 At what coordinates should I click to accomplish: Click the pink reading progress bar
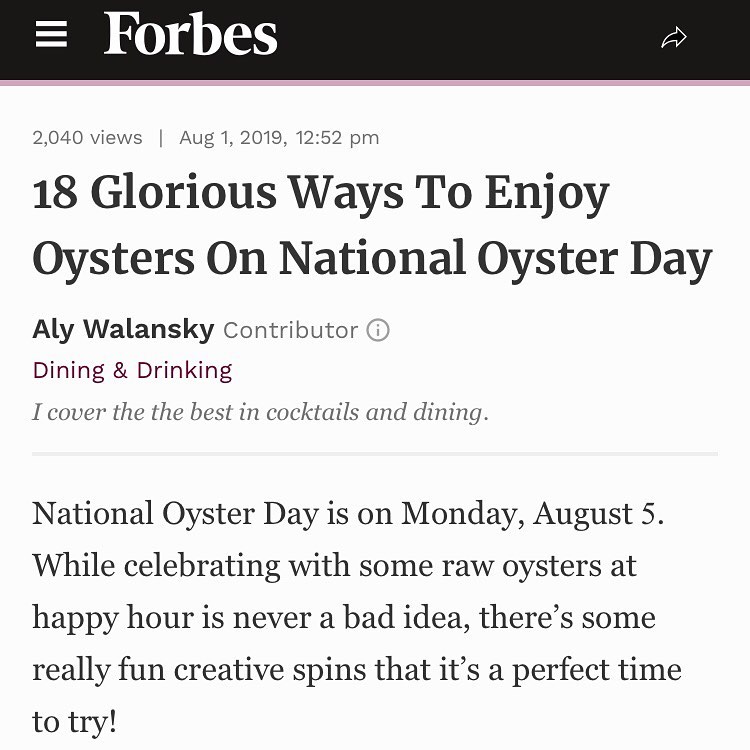pyautogui.click(x=375, y=83)
